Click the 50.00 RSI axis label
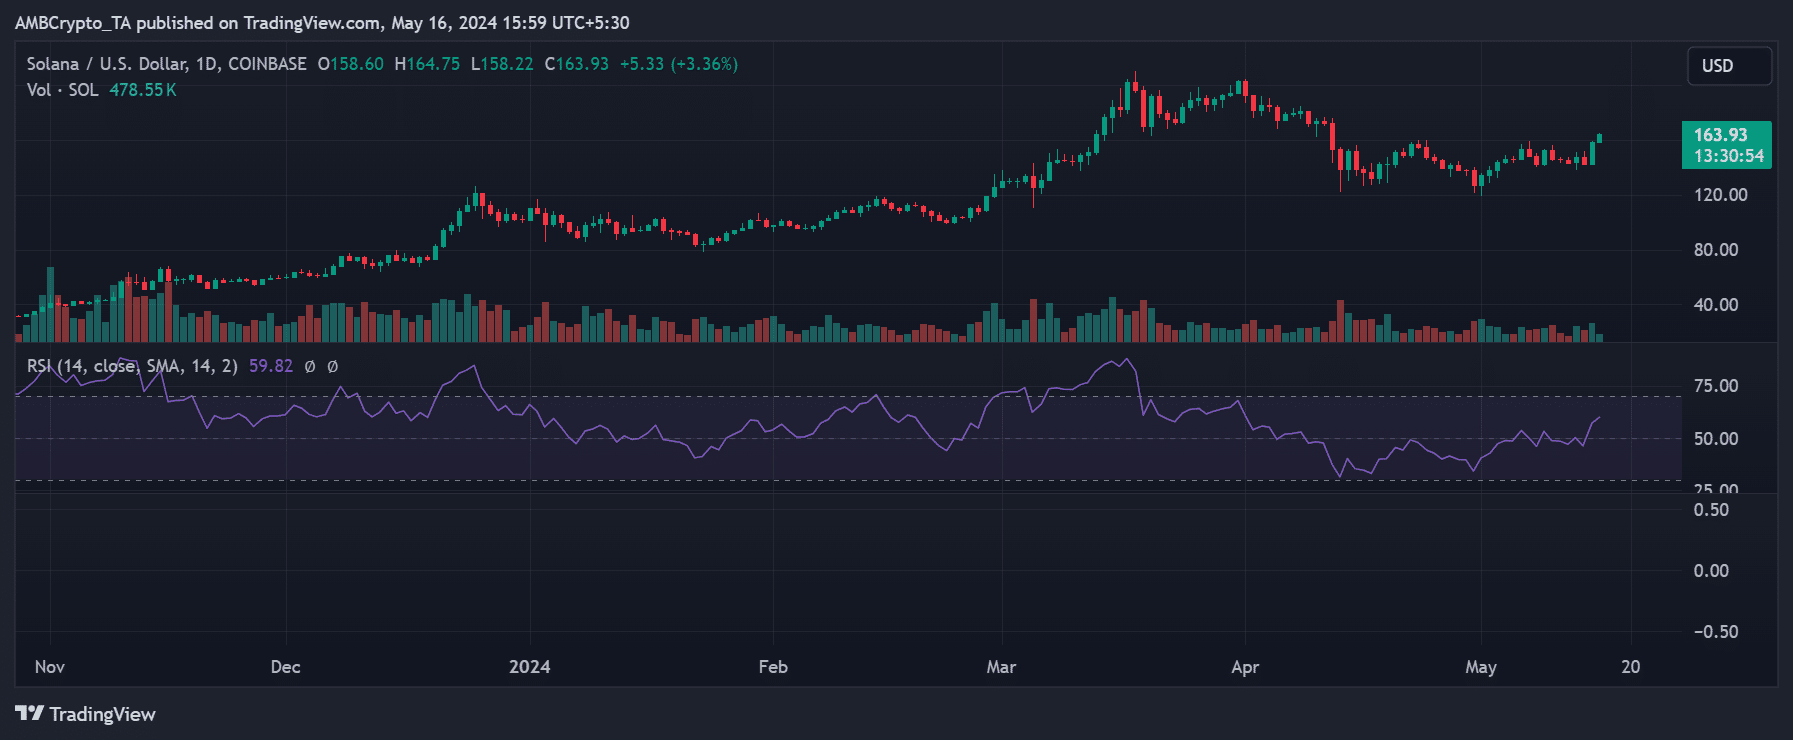The image size is (1793, 740). point(1716,439)
